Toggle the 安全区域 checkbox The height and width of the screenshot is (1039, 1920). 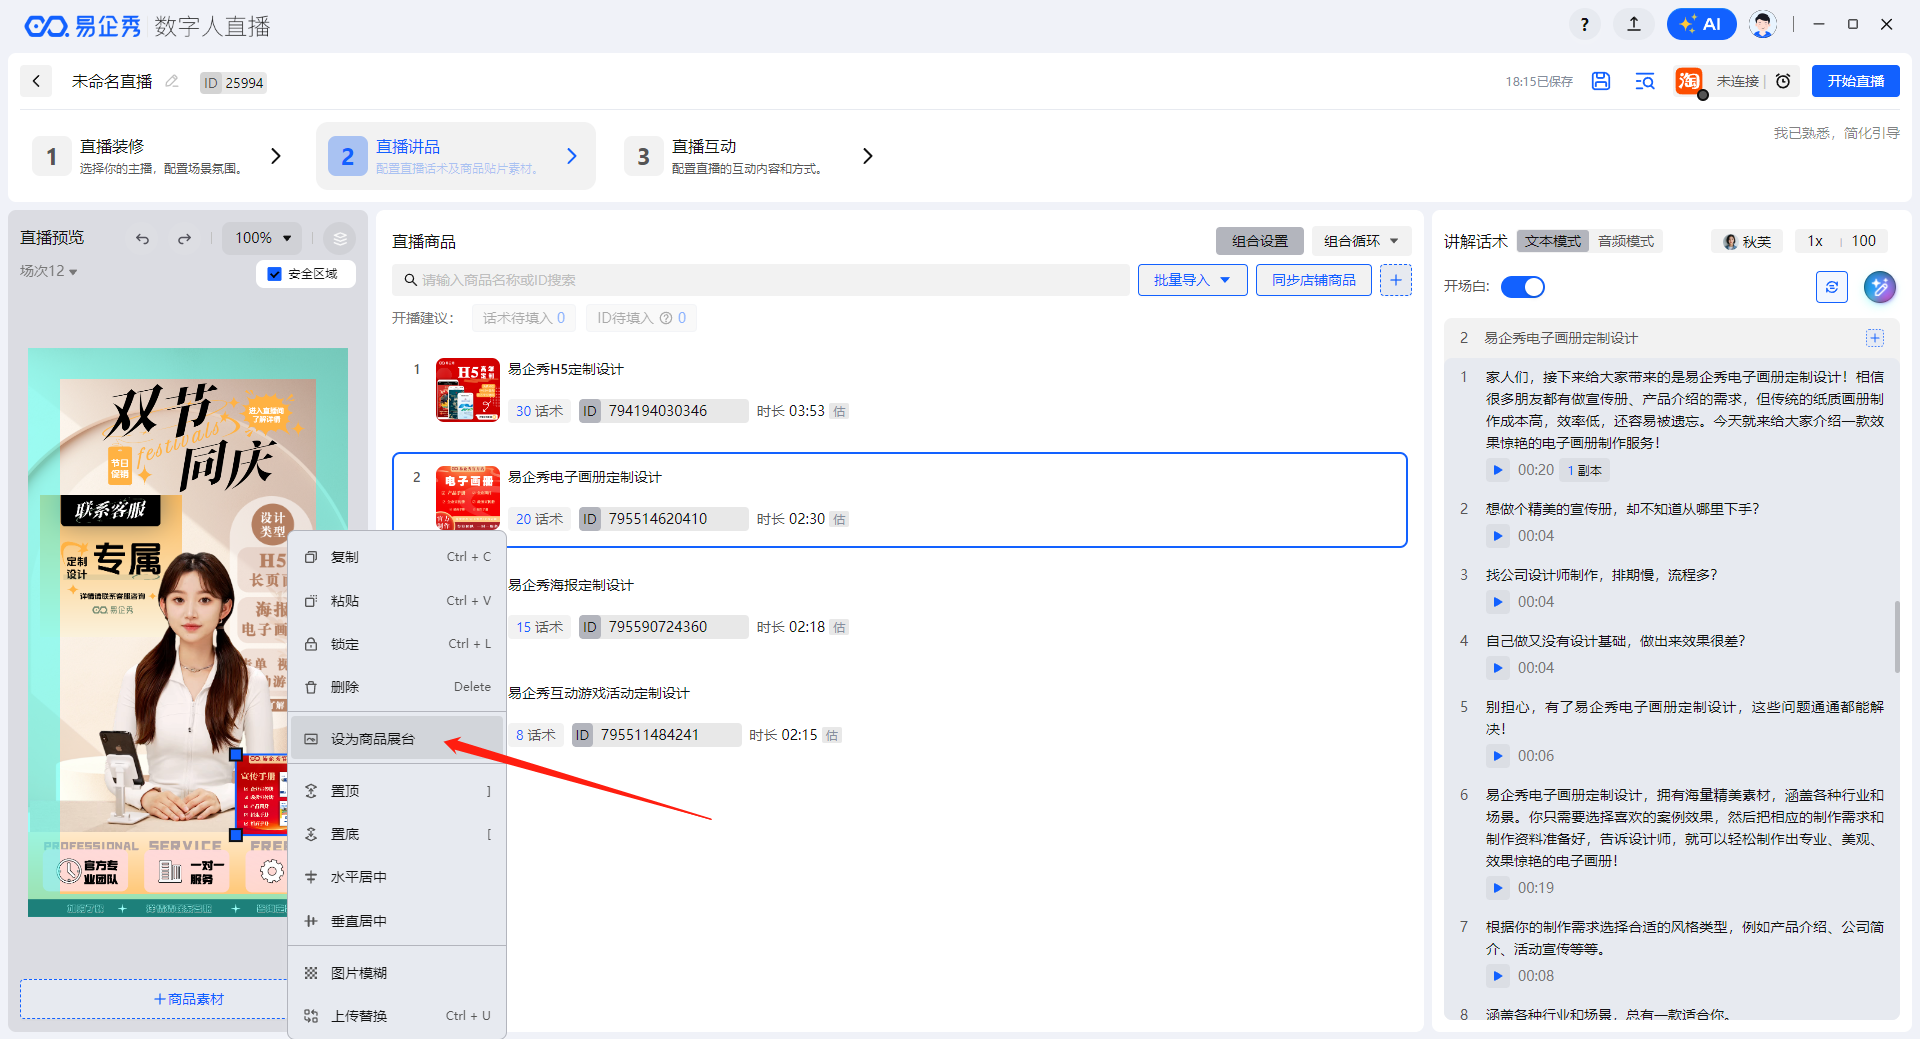coord(275,274)
